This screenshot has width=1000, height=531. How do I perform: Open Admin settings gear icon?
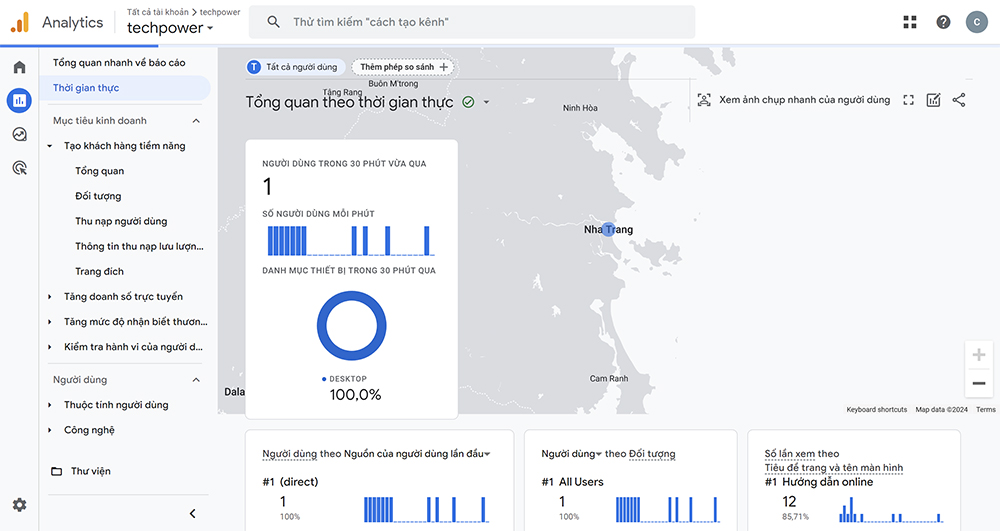coord(19,505)
